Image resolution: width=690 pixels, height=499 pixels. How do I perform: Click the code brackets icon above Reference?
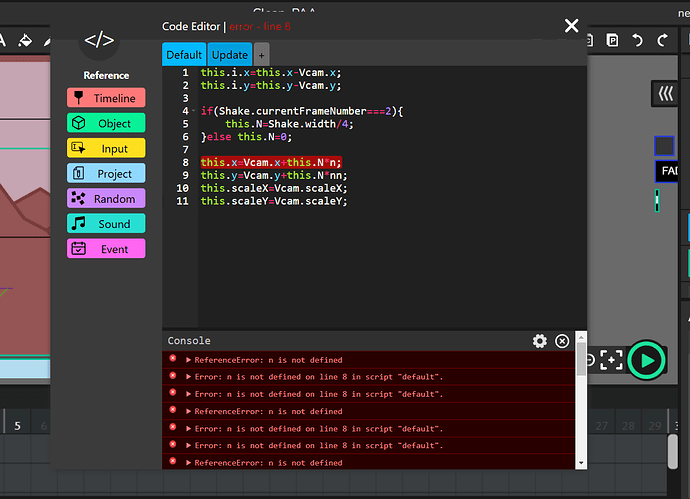[99, 40]
